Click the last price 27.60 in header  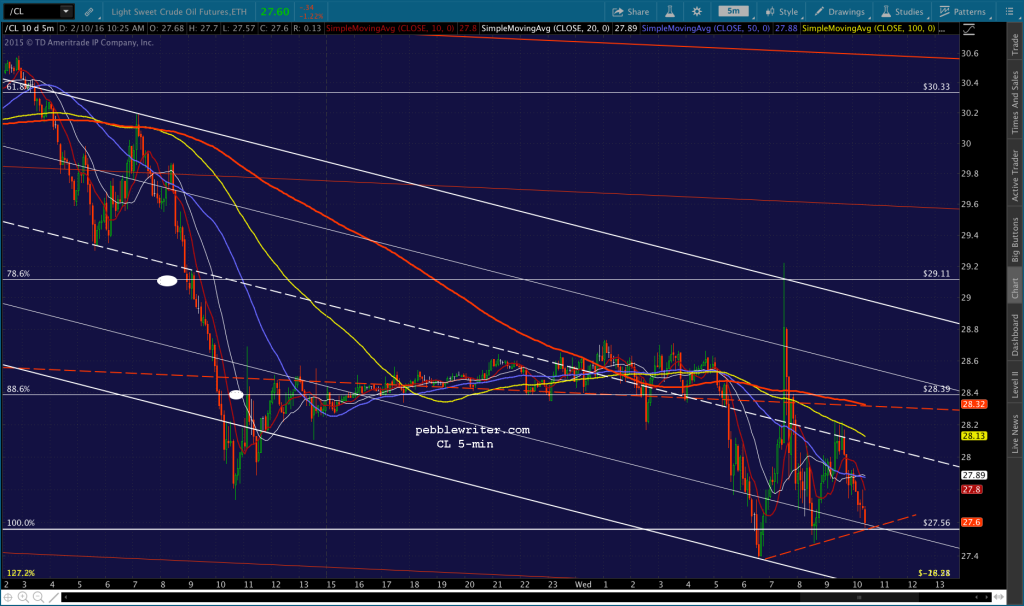275,12
